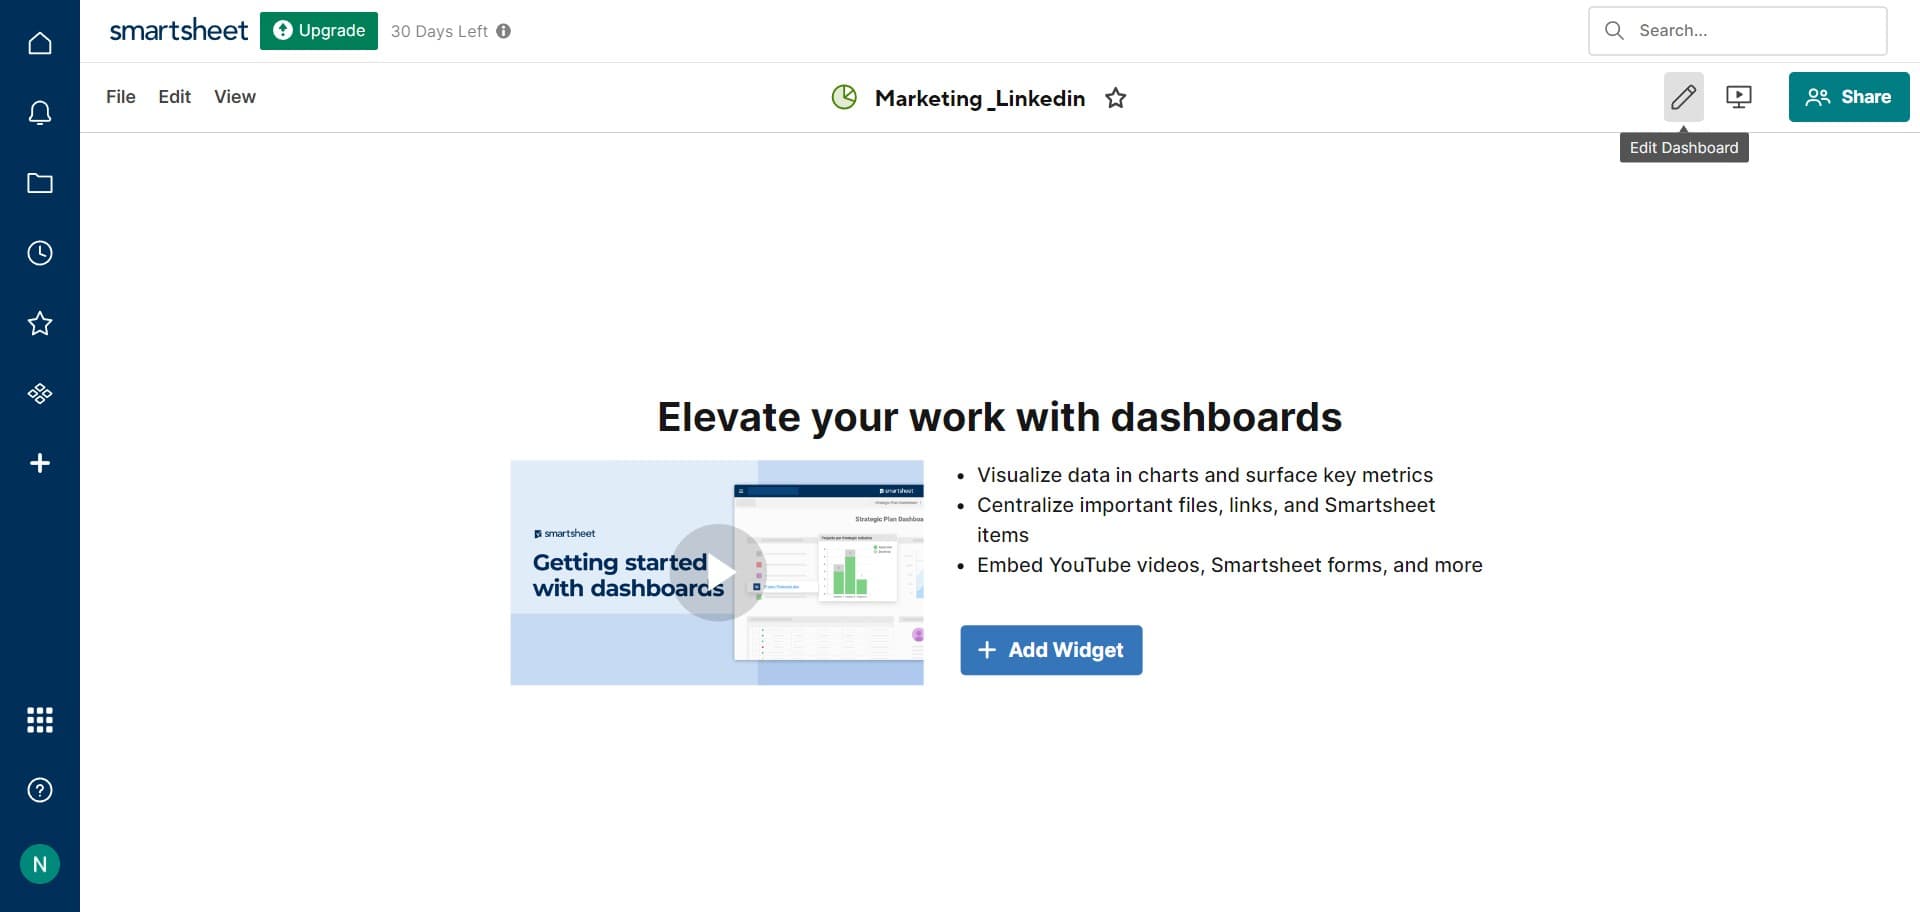Click the Upgrade button
This screenshot has height=912, width=1920.
(x=319, y=31)
